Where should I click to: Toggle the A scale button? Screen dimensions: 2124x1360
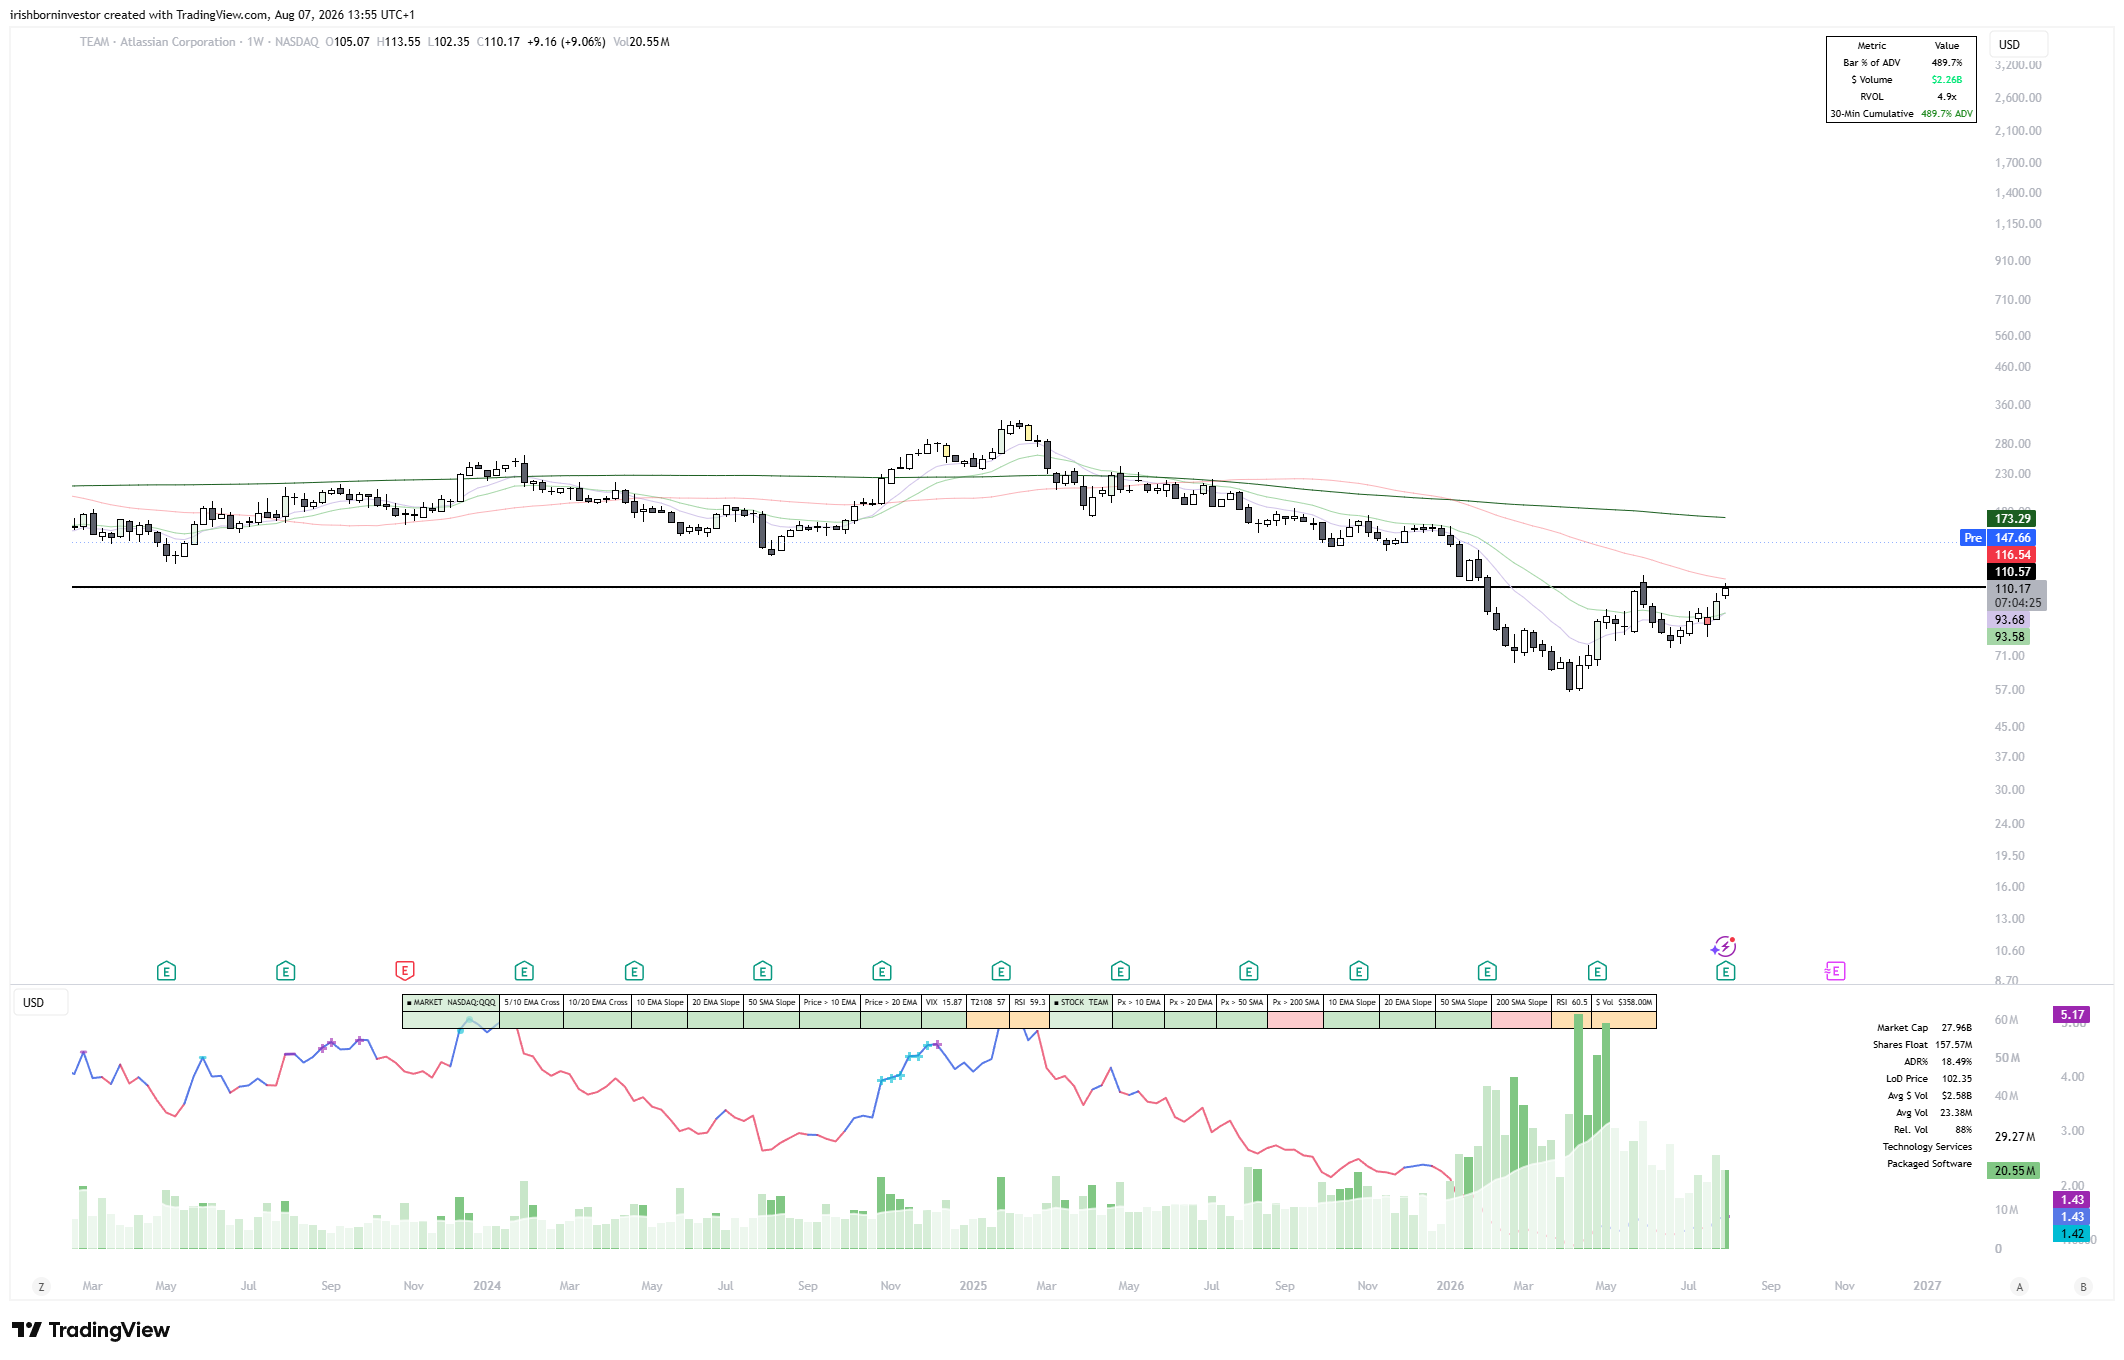pyautogui.click(x=2019, y=1286)
